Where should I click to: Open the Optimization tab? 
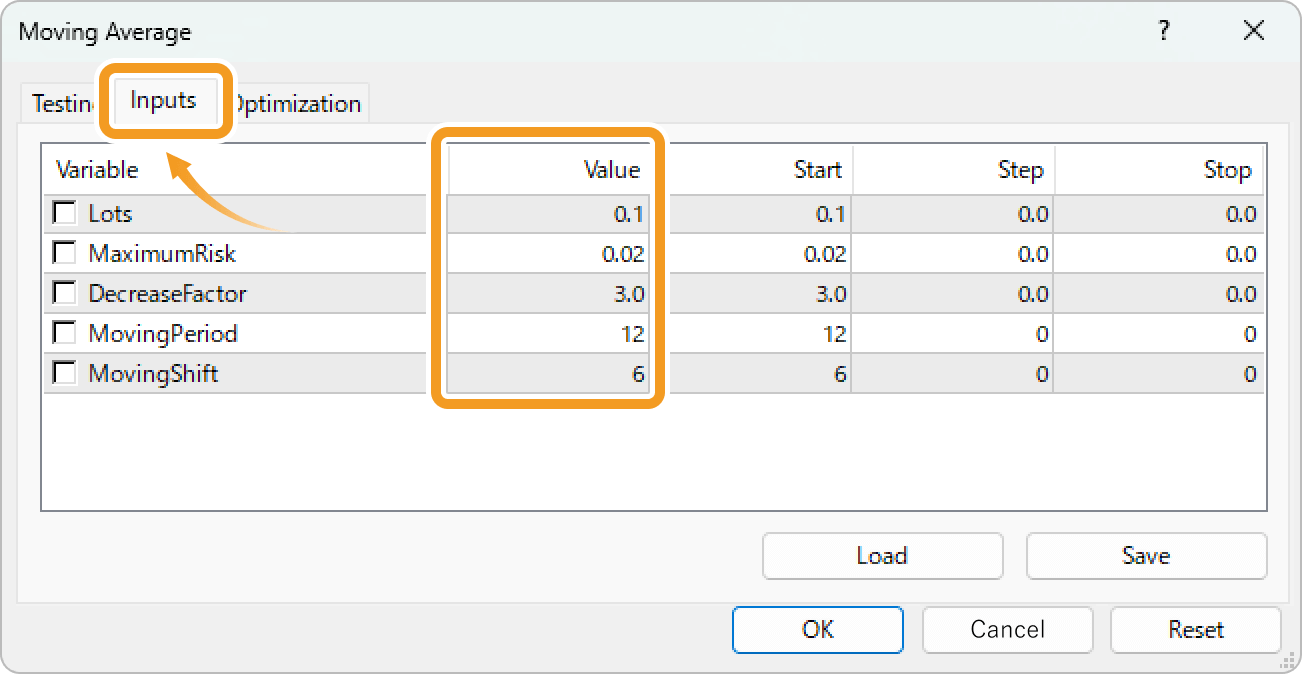coord(300,104)
